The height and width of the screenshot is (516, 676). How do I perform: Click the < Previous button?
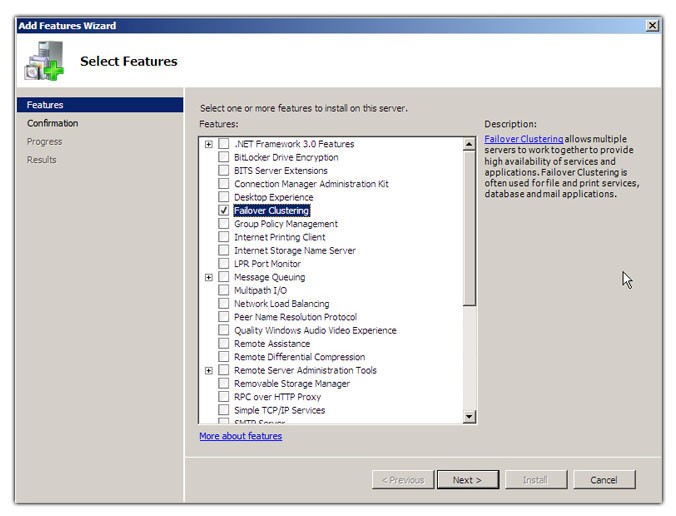click(x=403, y=480)
